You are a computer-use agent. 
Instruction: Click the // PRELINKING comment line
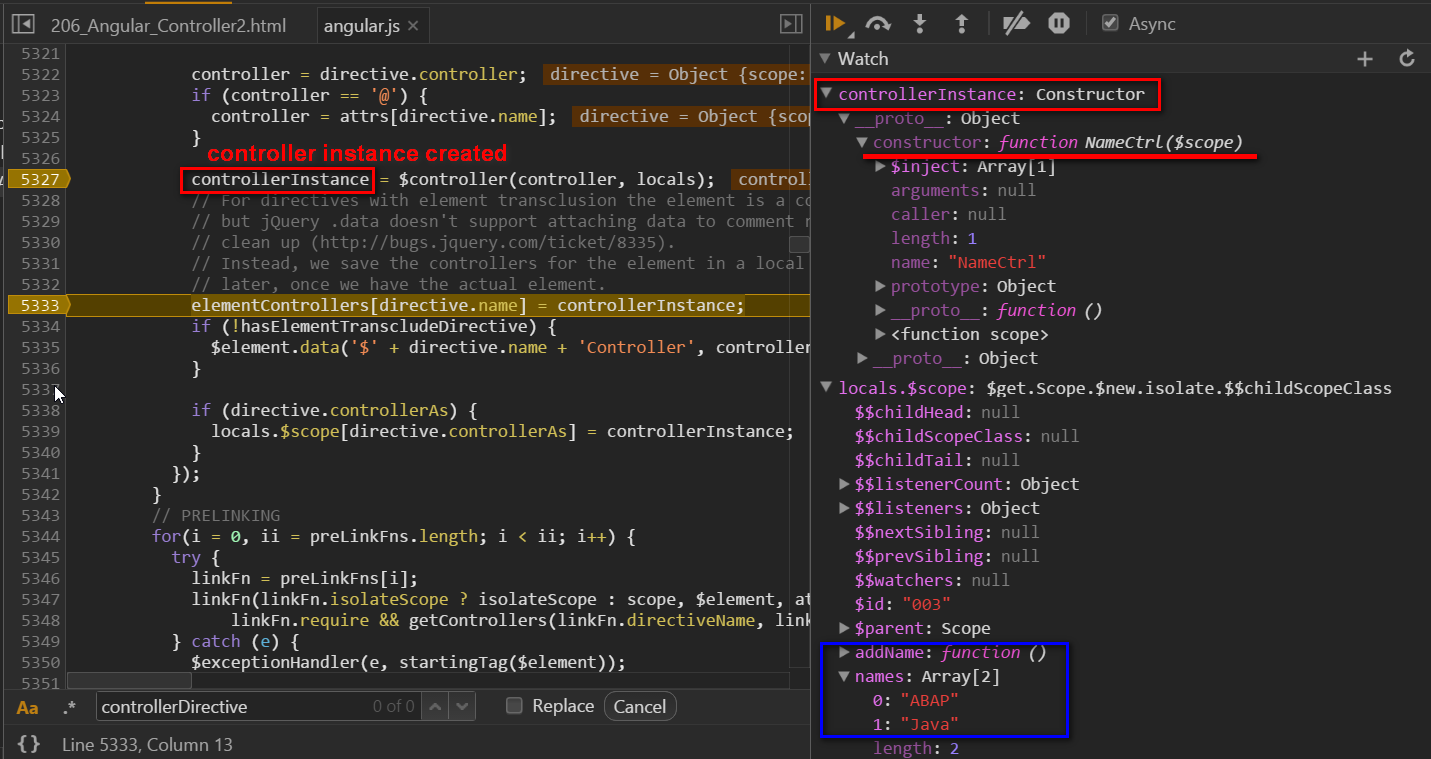click(x=216, y=515)
